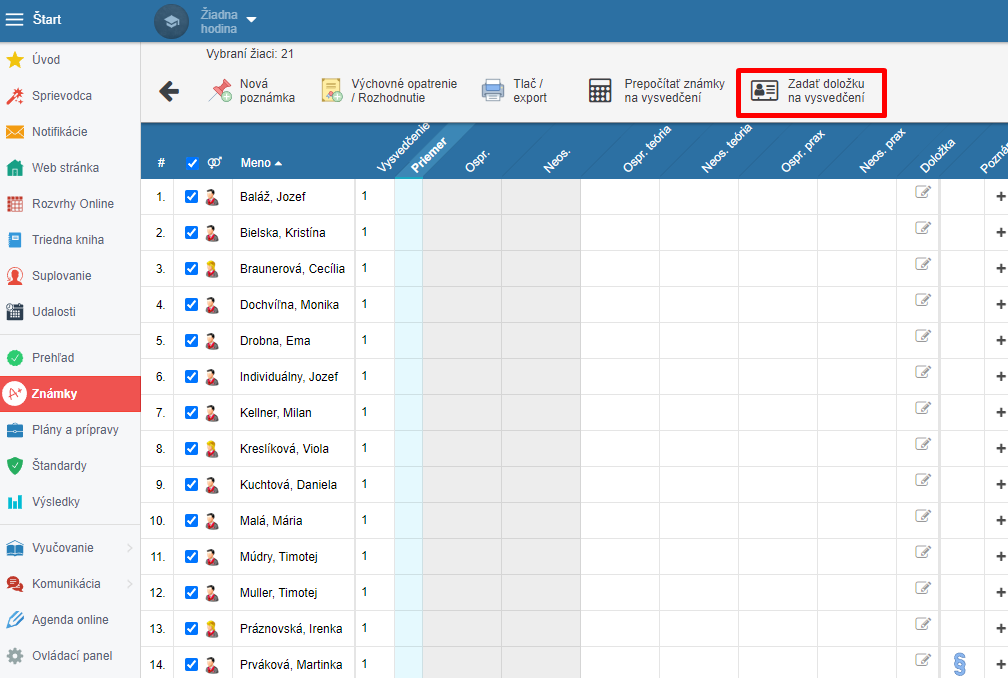The height and width of the screenshot is (678, 1008).
Task: Add note plus for Baláž, Jozef
Action: pyautogui.click(x=1000, y=197)
